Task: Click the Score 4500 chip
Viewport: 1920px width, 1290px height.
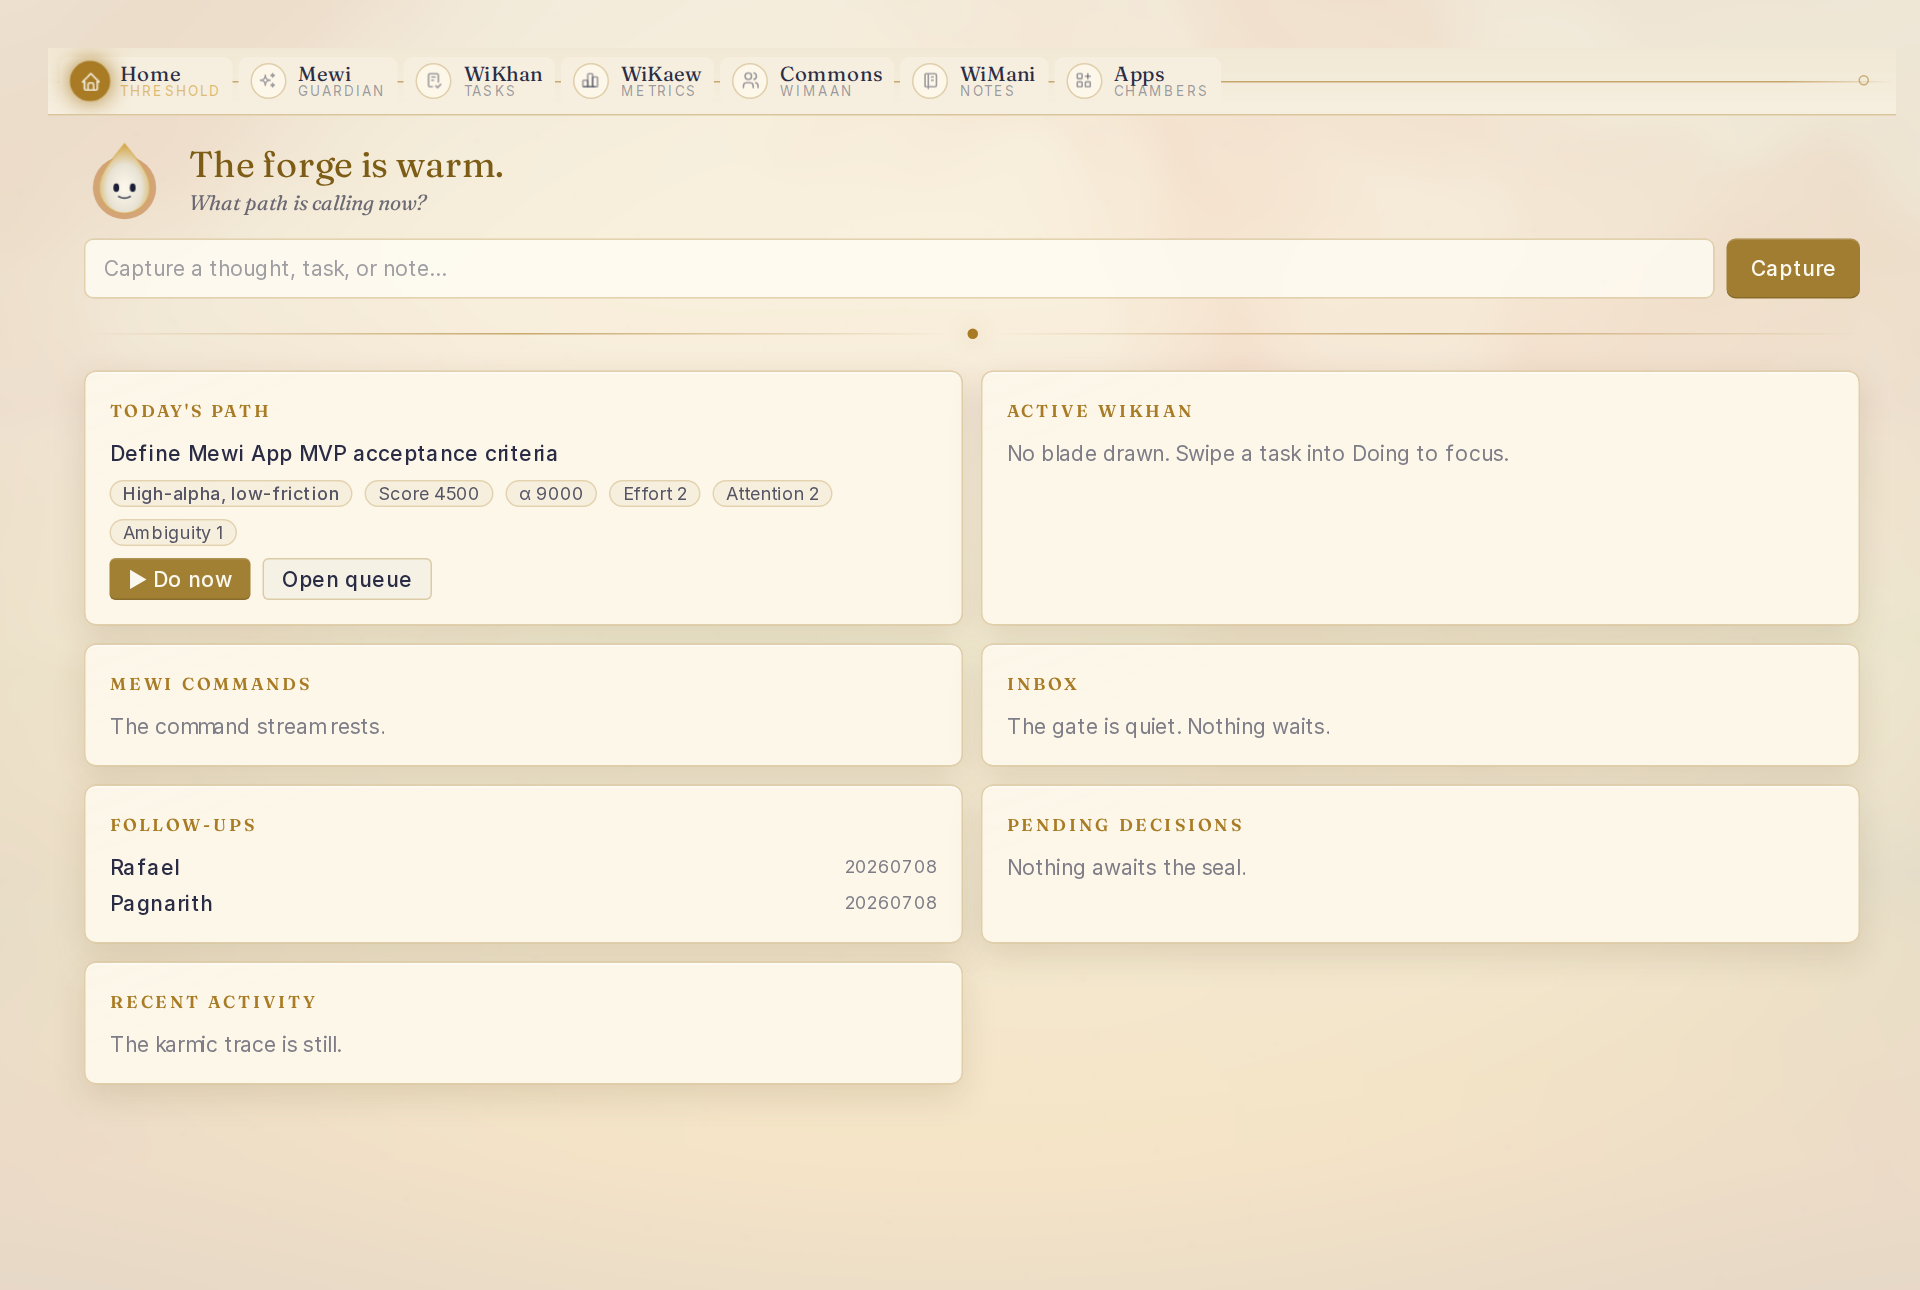Action: click(x=429, y=494)
